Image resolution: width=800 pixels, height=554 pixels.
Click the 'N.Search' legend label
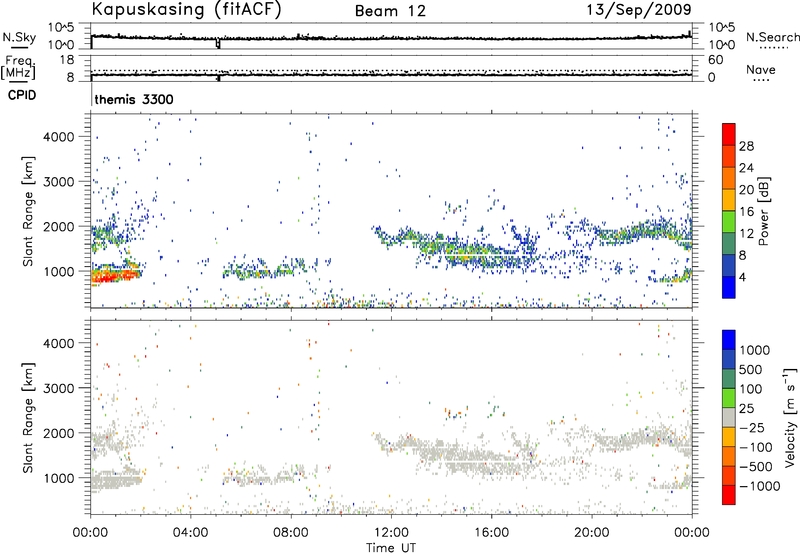coord(772,37)
